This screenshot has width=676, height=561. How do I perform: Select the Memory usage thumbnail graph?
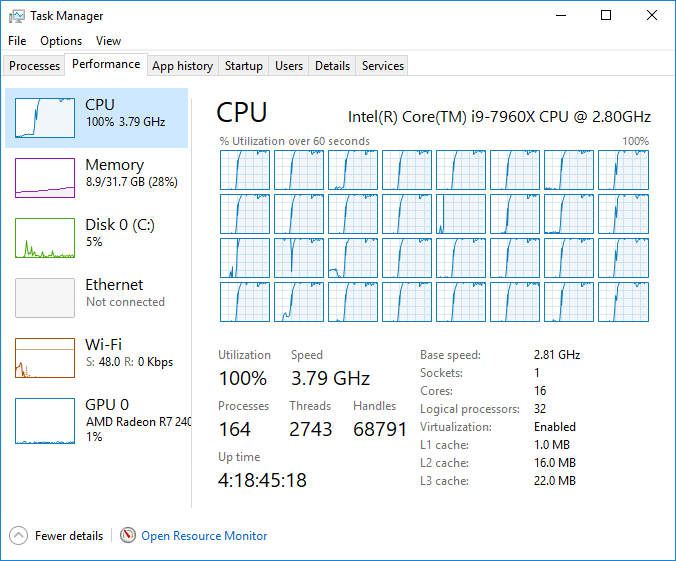coord(45,178)
